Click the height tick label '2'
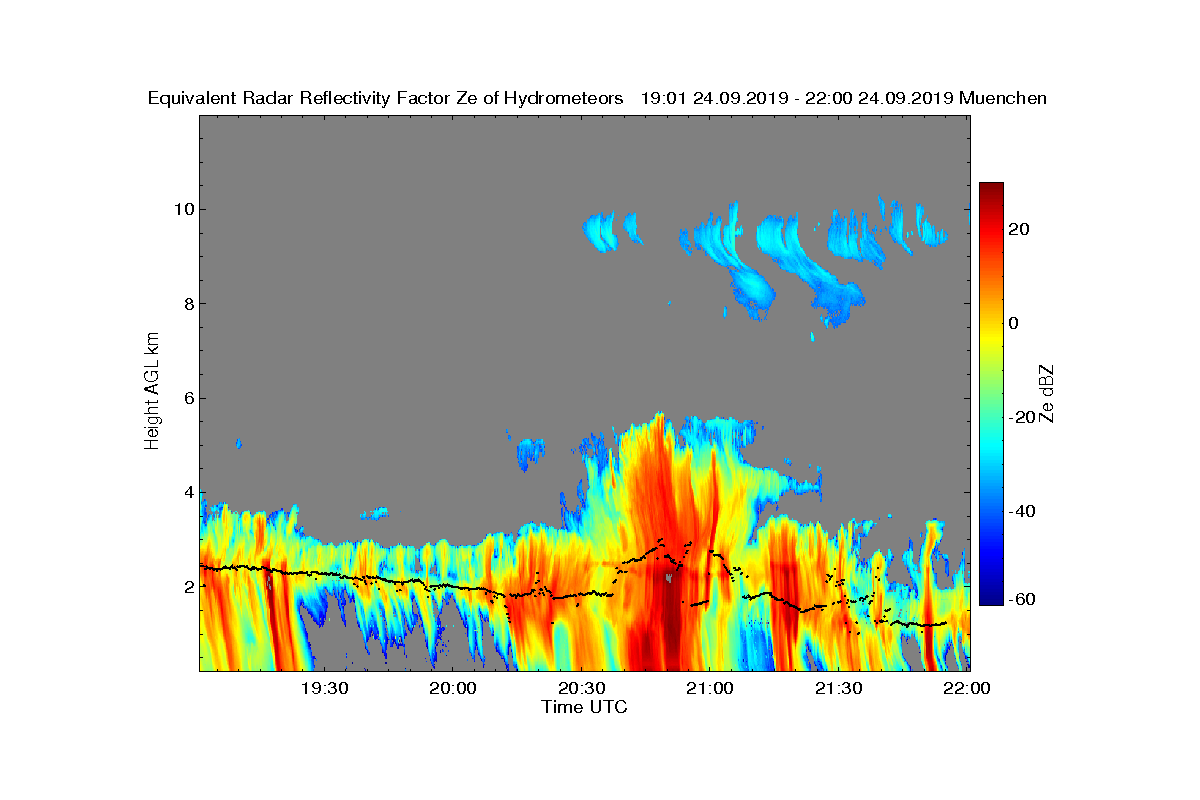Image resolution: width=1200 pixels, height=800 pixels. pos(188,586)
